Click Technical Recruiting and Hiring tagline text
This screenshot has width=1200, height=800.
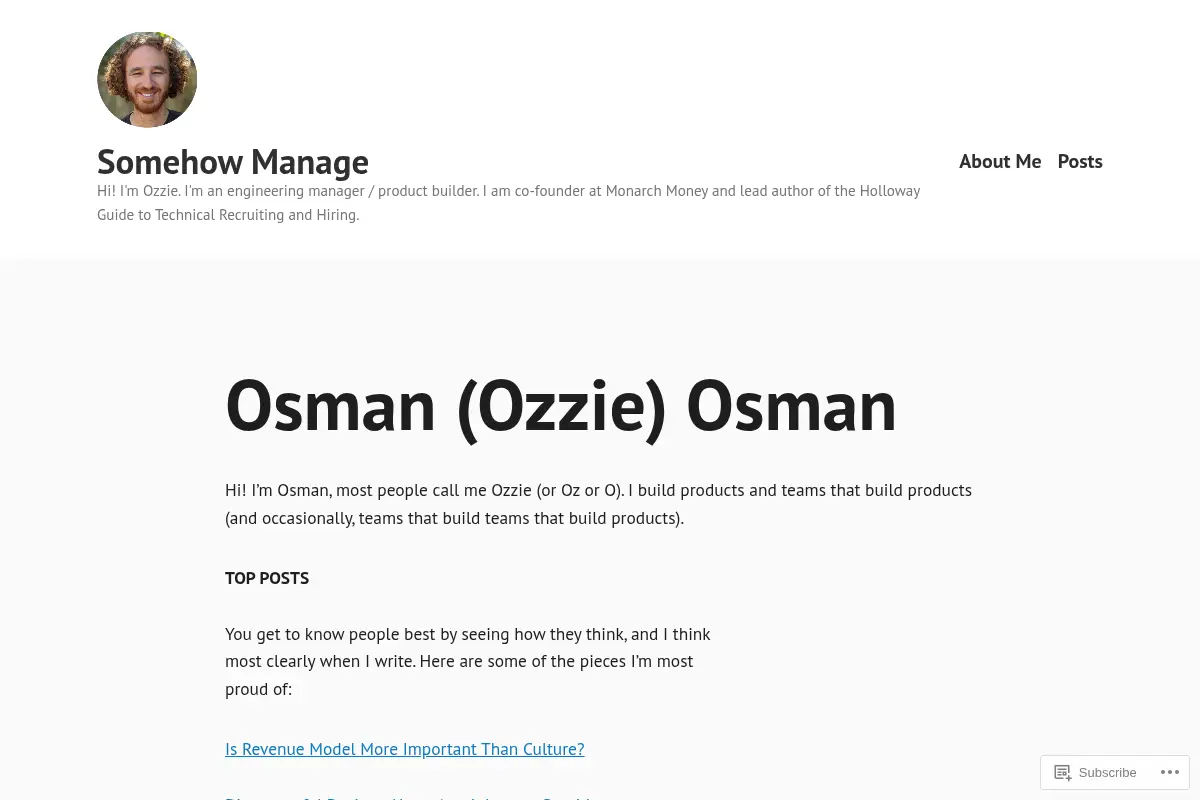coord(255,215)
